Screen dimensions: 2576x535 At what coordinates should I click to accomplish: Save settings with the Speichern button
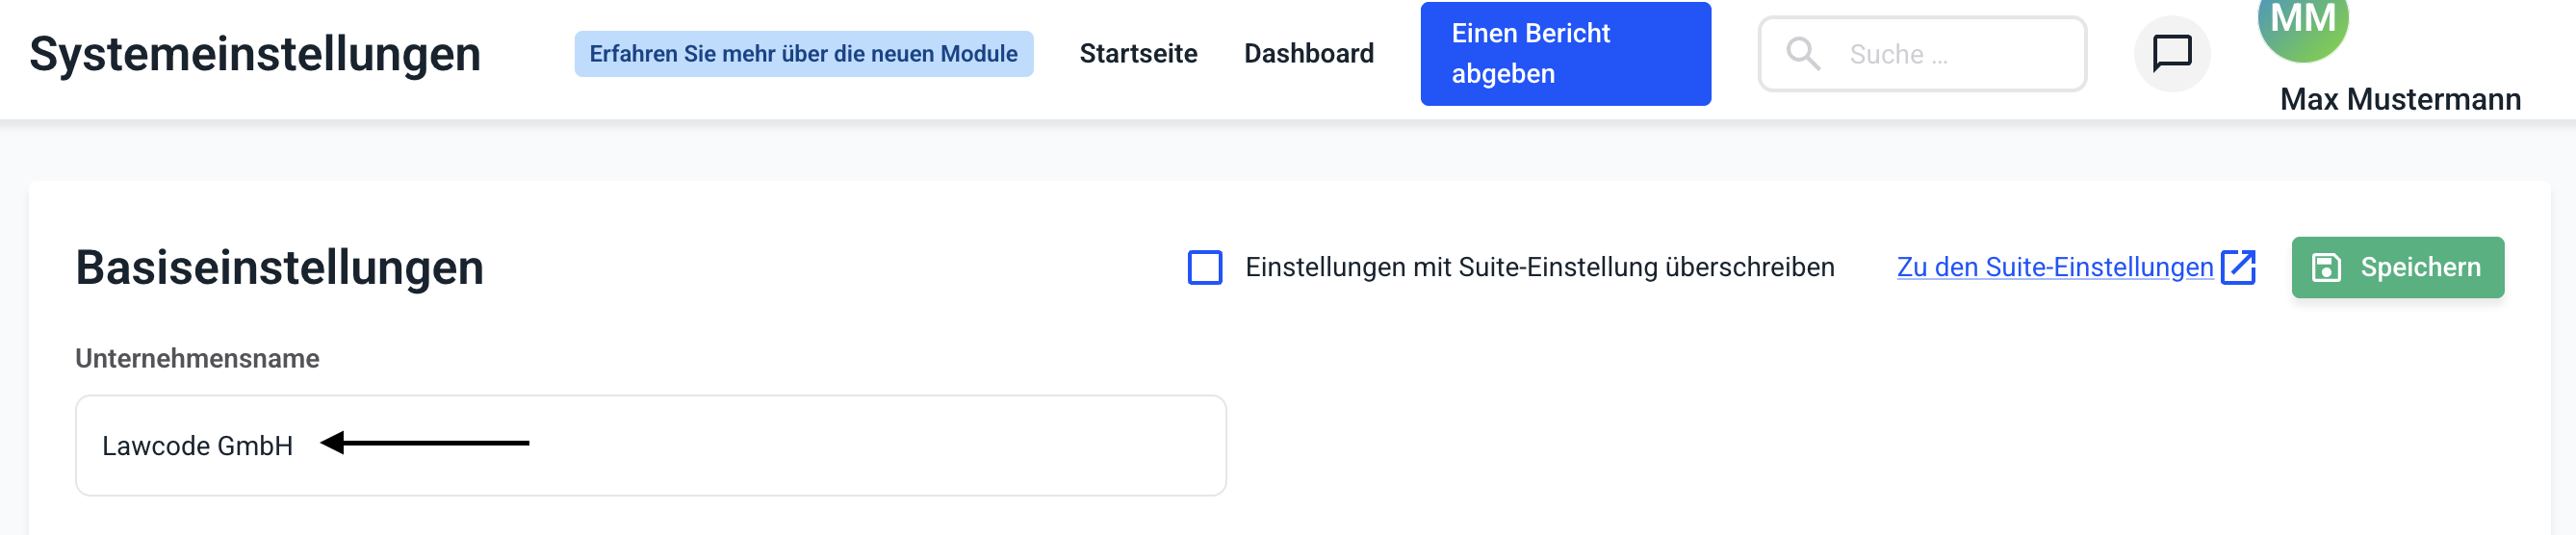coord(2397,268)
